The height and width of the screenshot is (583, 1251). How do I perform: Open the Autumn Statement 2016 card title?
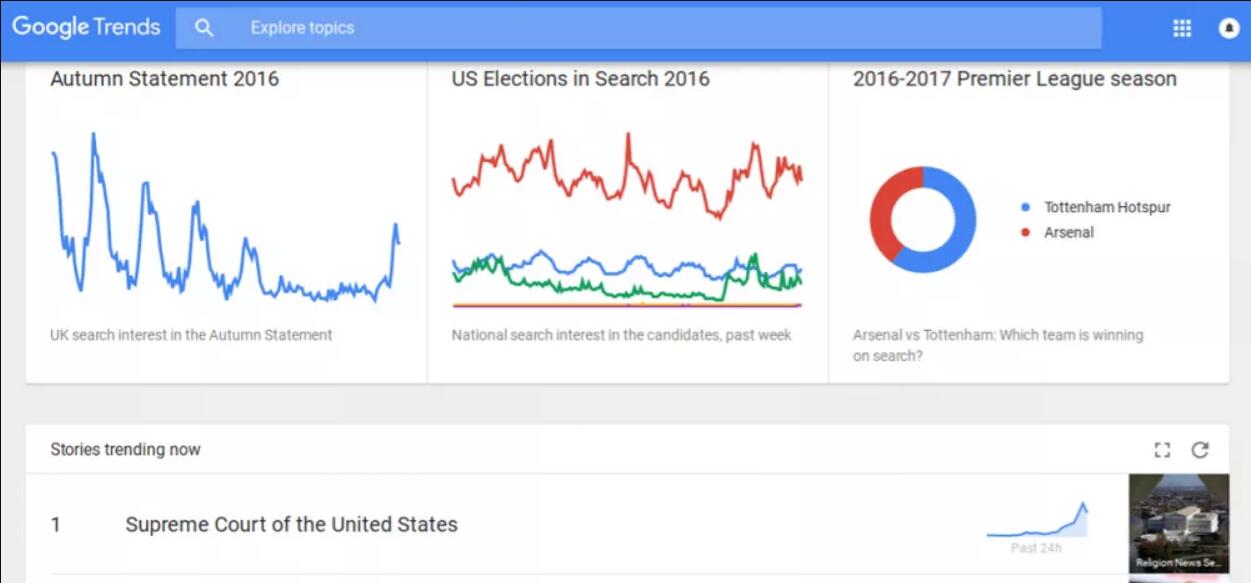[165, 79]
